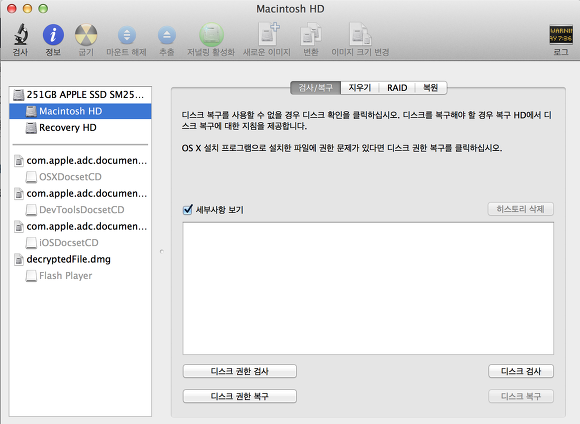Click the Macintosh HD window title
The image size is (580, 424).
(290, 9)
